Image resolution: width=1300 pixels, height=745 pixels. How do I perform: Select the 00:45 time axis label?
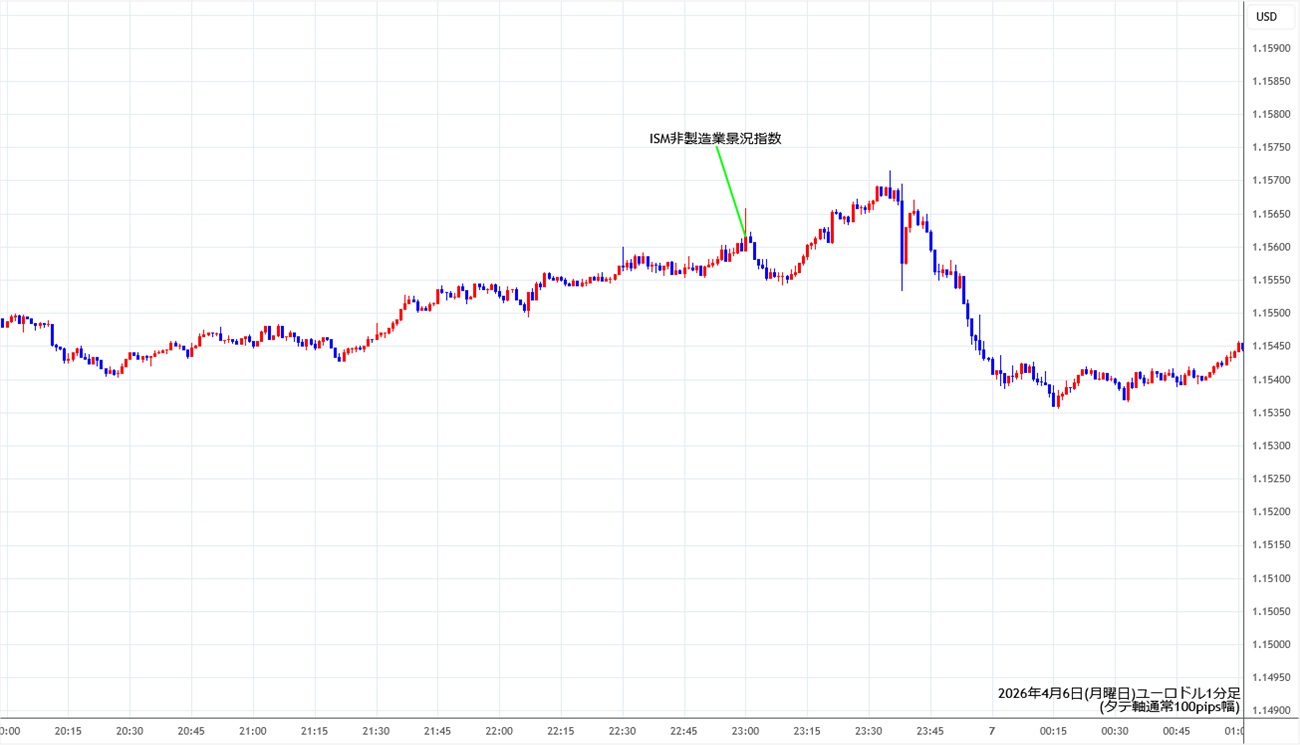click(x=1175, y=731)
